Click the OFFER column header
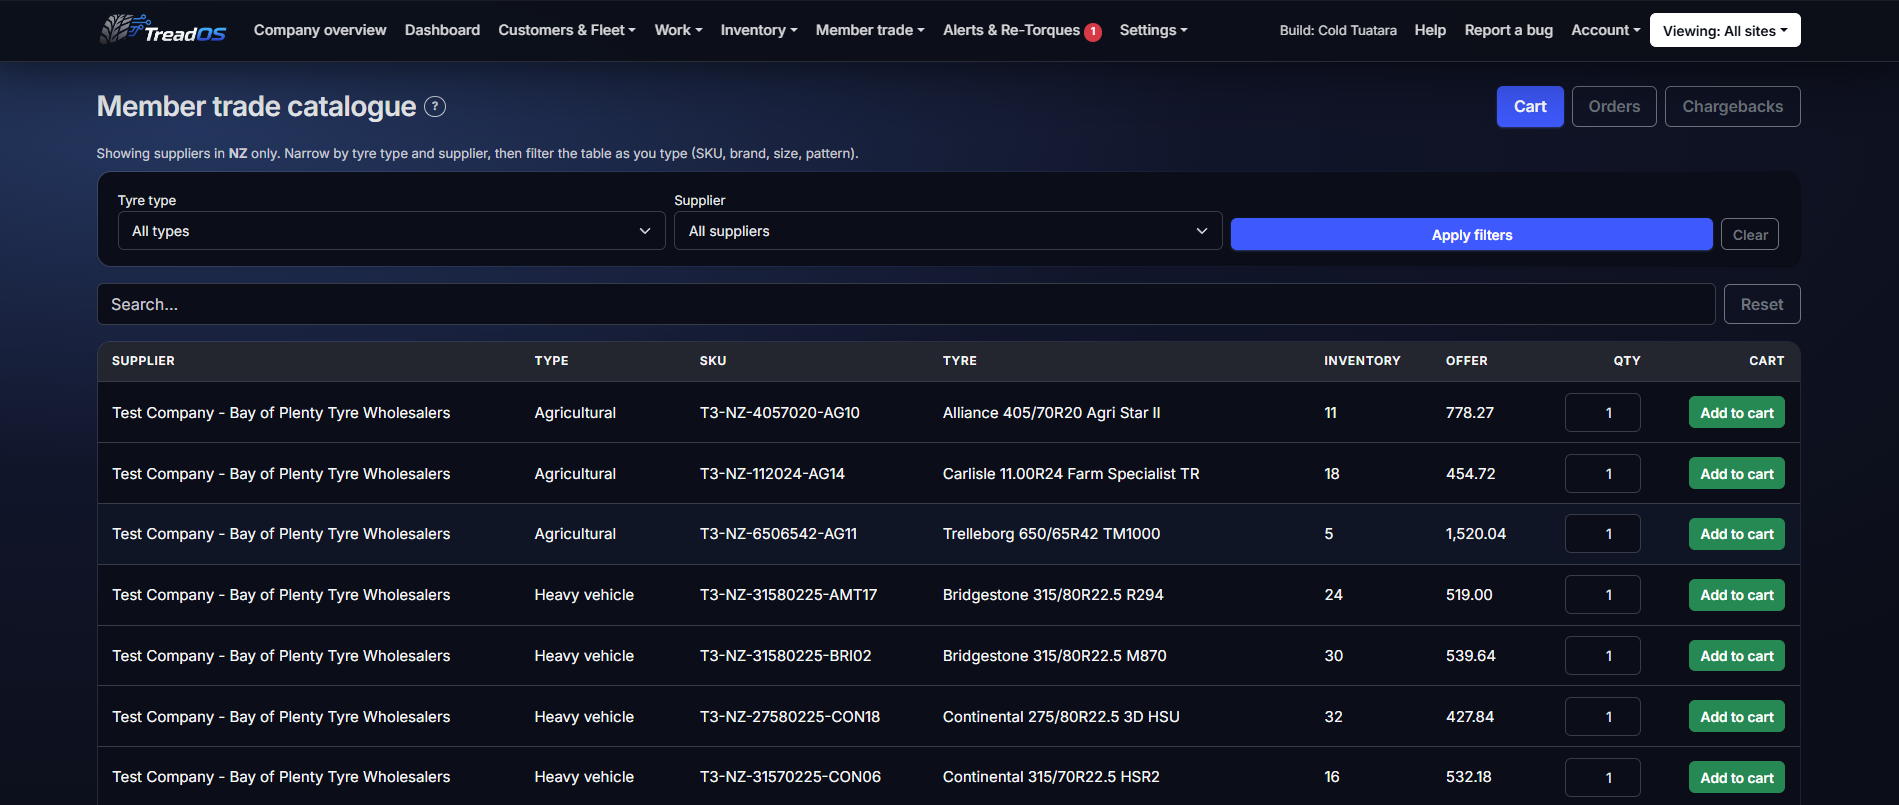 click(1467, 361)
